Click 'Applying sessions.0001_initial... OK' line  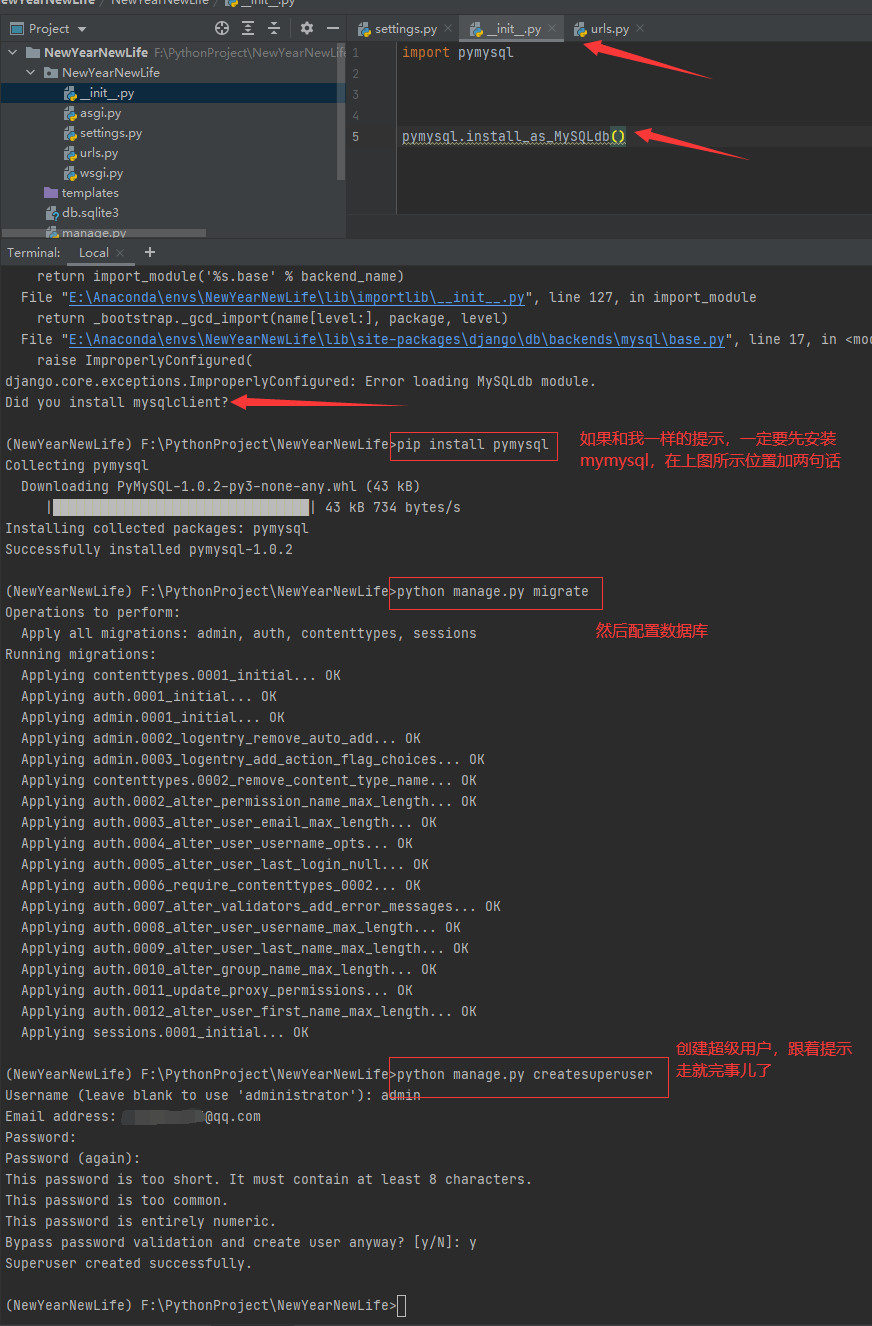[x=165, y=1032]
